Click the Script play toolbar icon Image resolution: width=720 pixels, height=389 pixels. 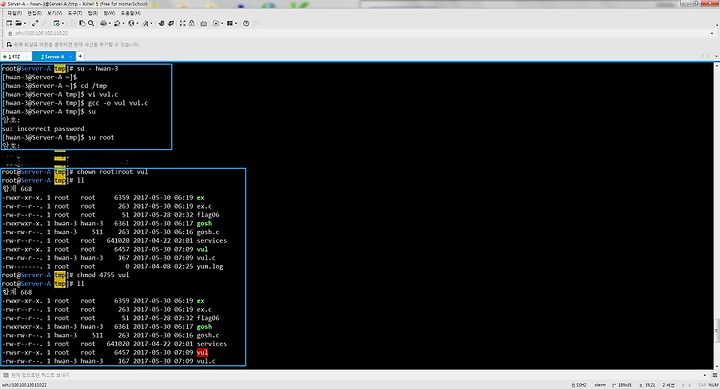[216, 23]
